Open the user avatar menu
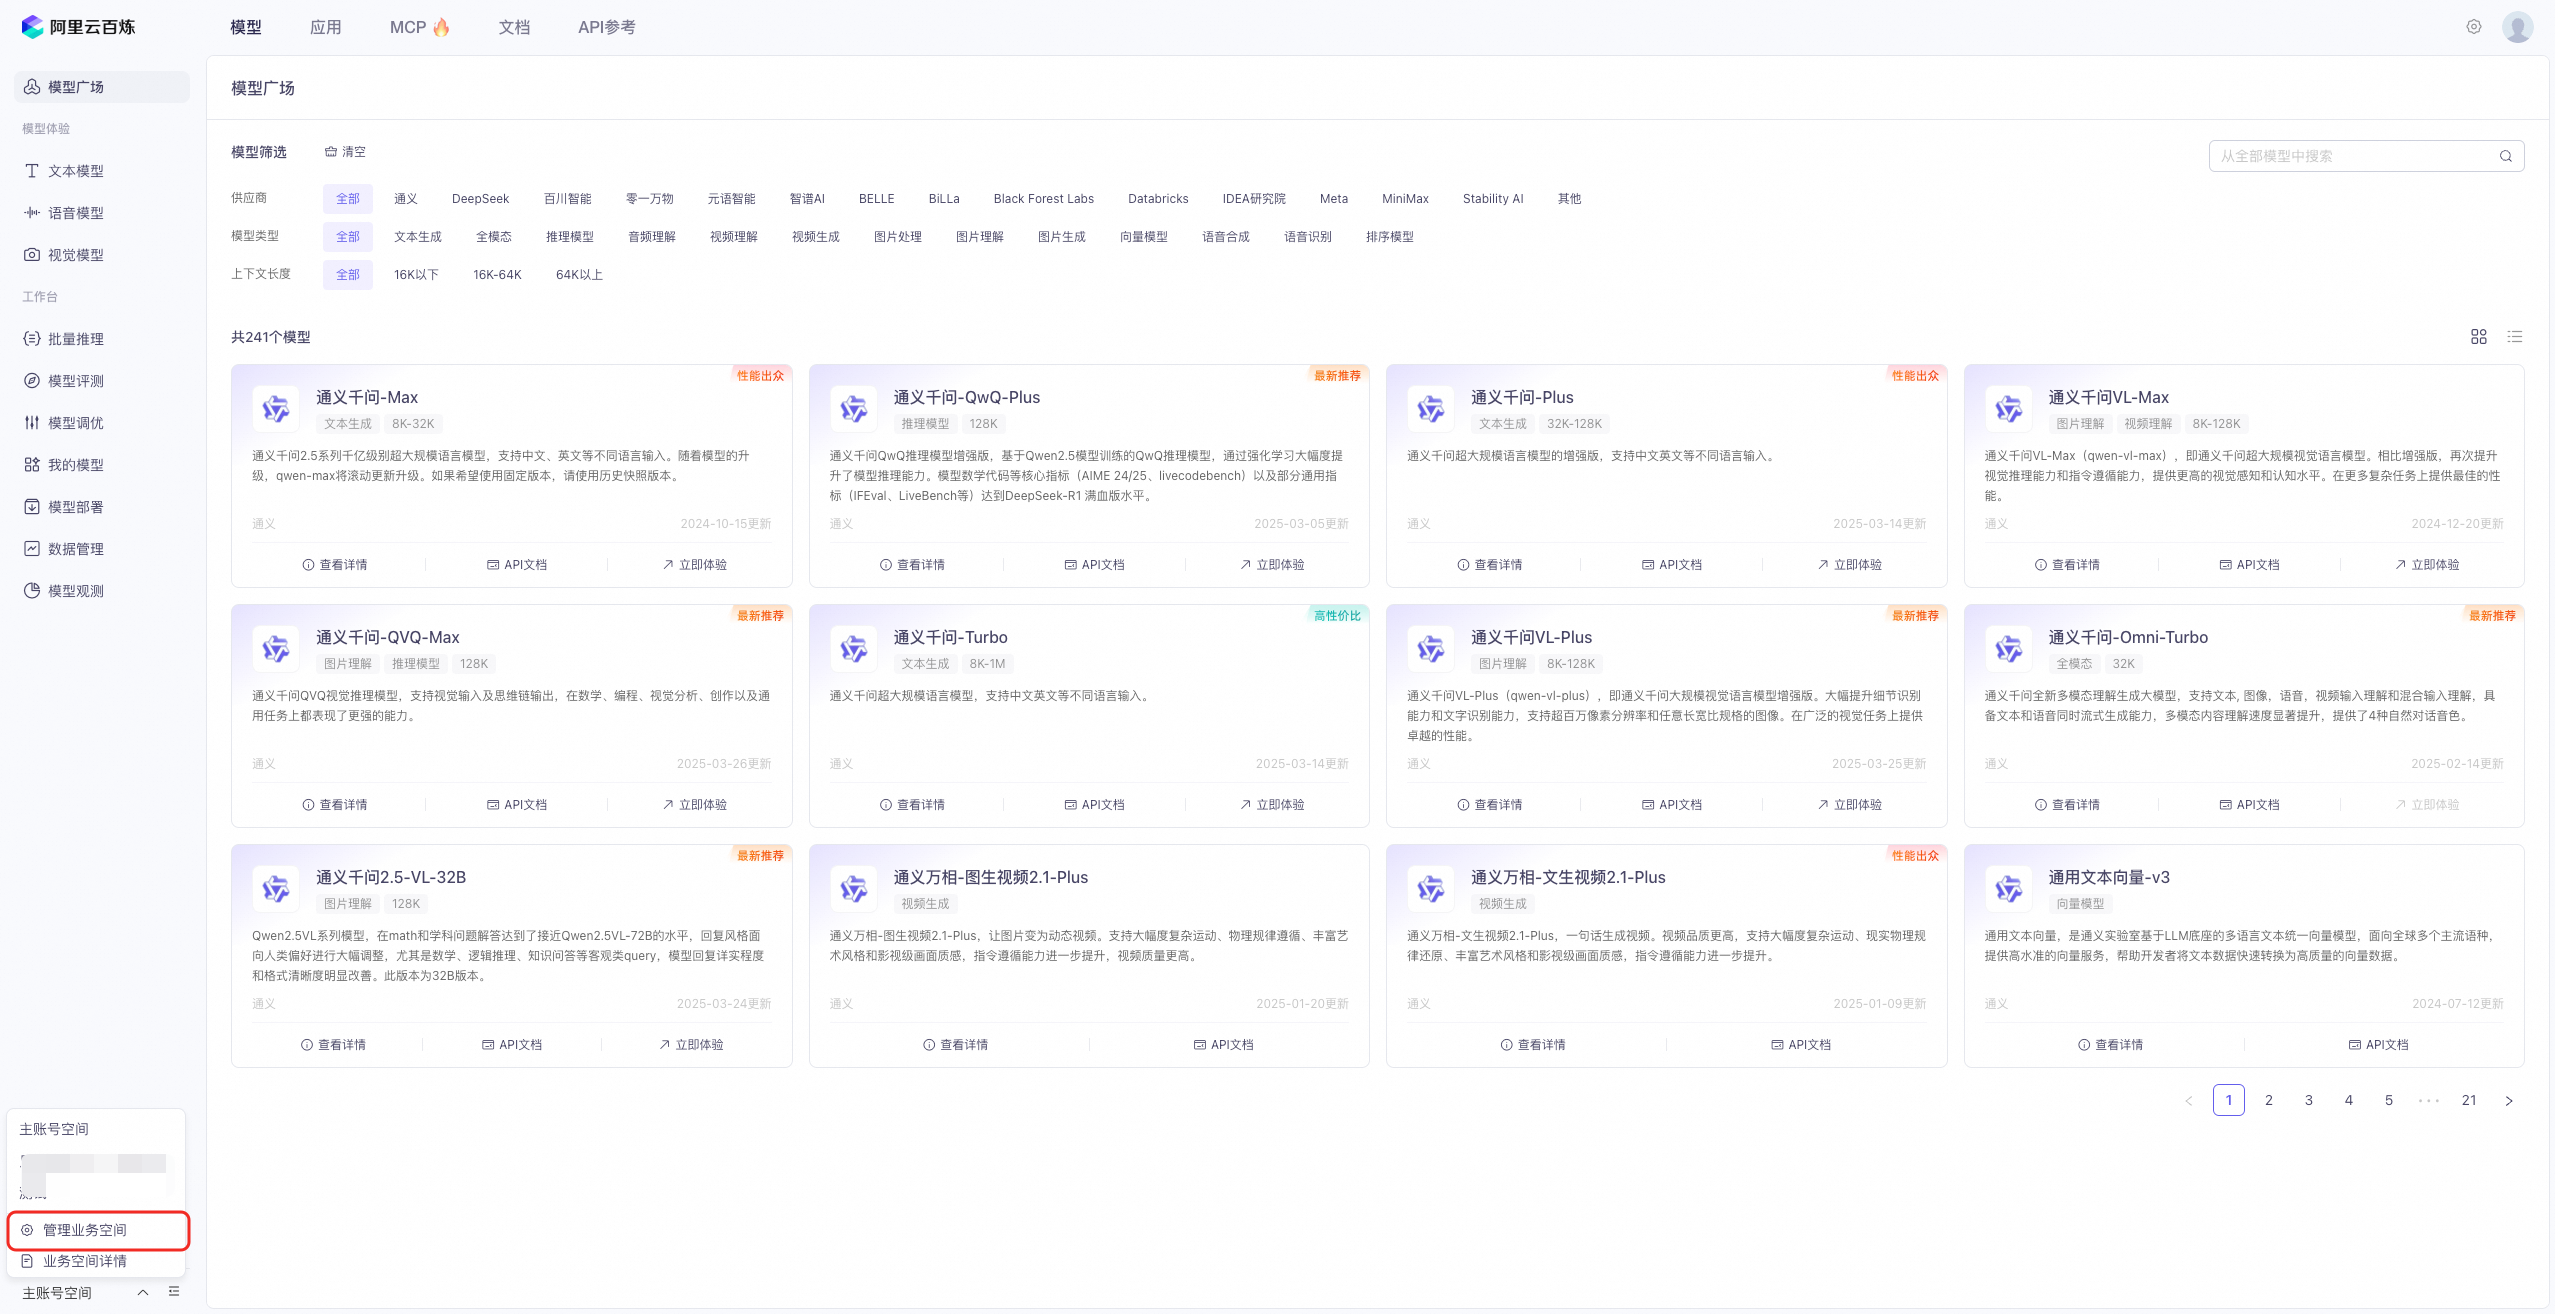Viewport: 2555px width, 1314px height. pyautogui.click(x=2517, y=27)
